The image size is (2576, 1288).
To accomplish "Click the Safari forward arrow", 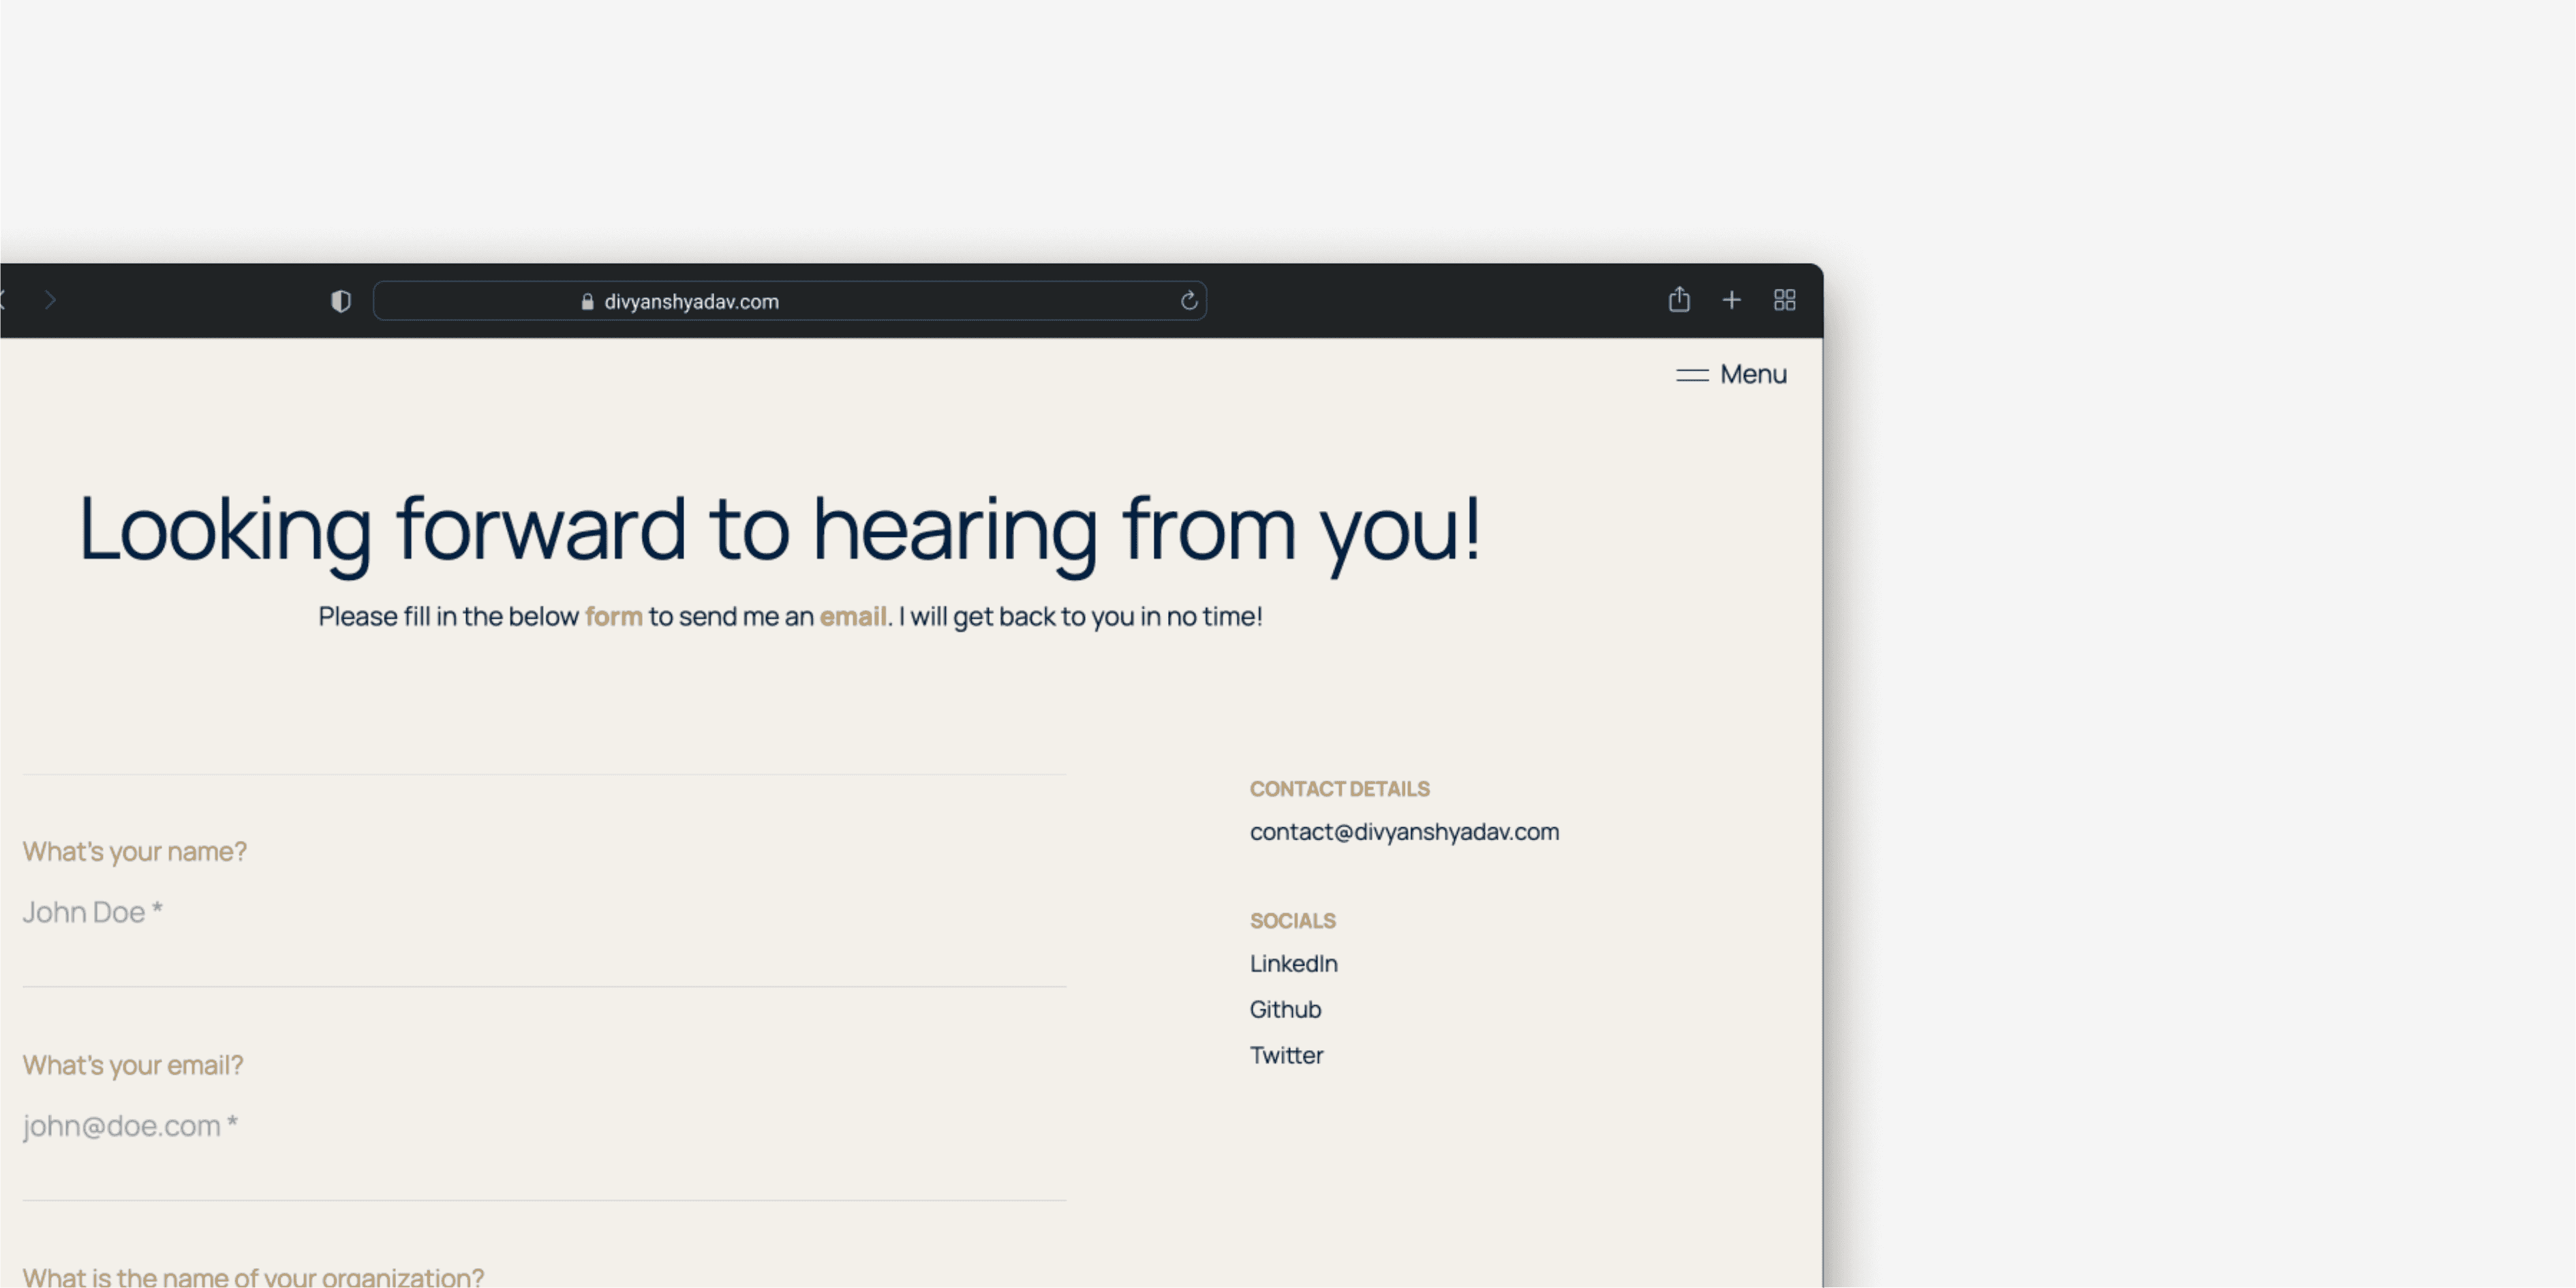I will coord(50,300).
